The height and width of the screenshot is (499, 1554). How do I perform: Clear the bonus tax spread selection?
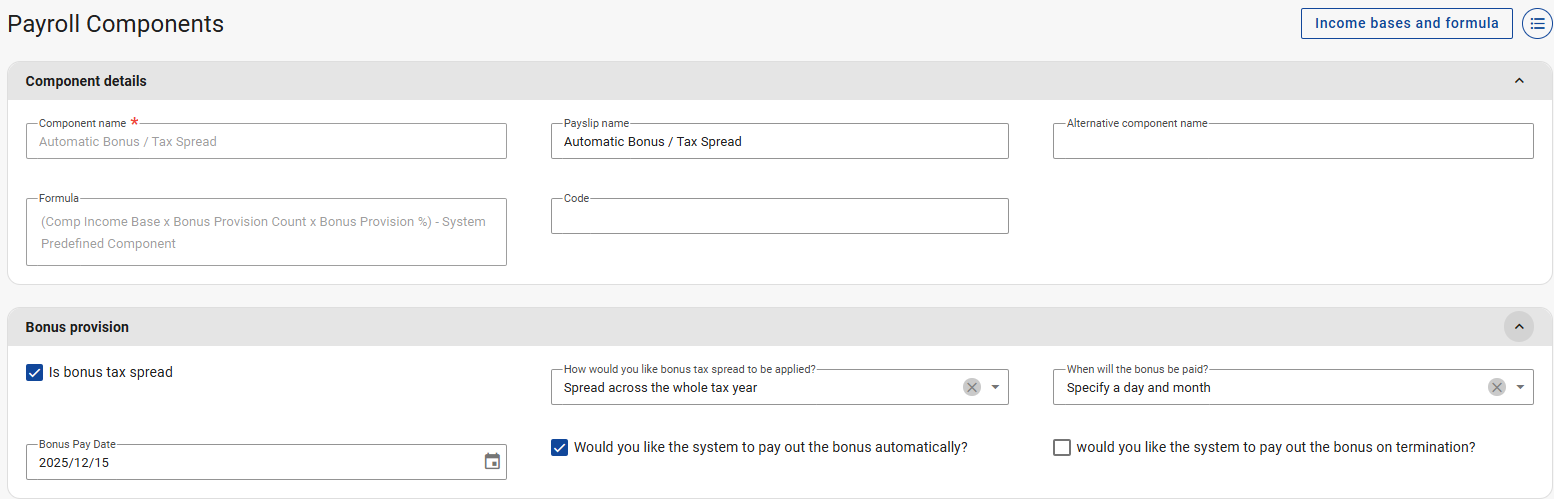972,387
